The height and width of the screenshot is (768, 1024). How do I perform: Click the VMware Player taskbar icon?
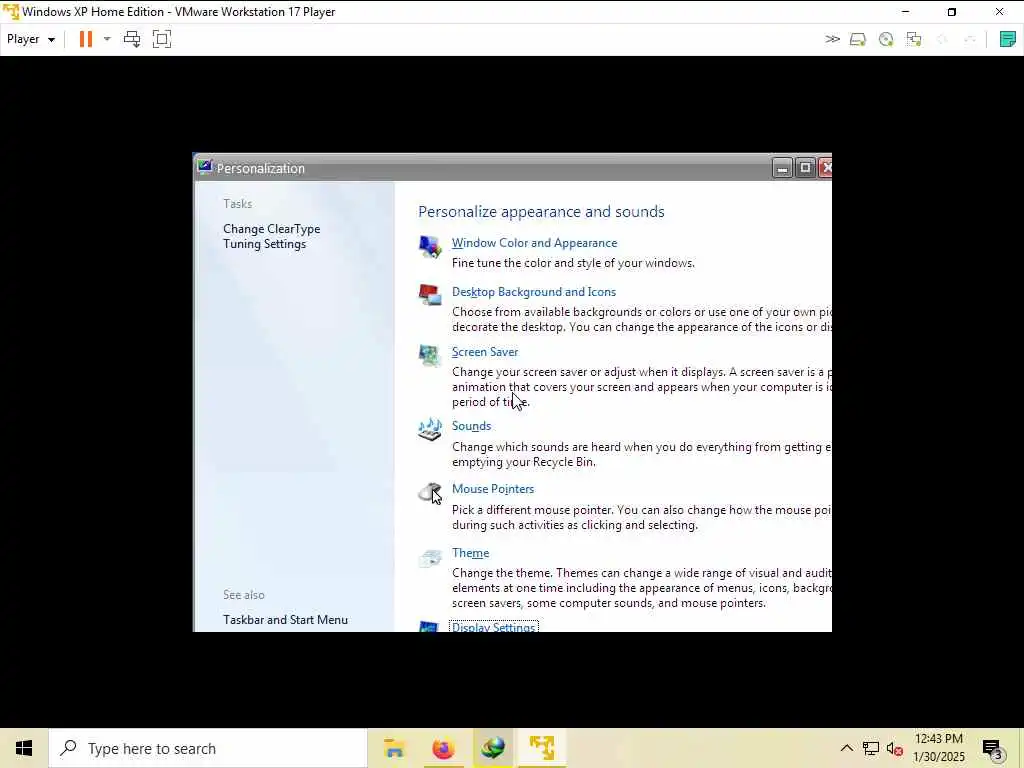(x=542, y=748)
